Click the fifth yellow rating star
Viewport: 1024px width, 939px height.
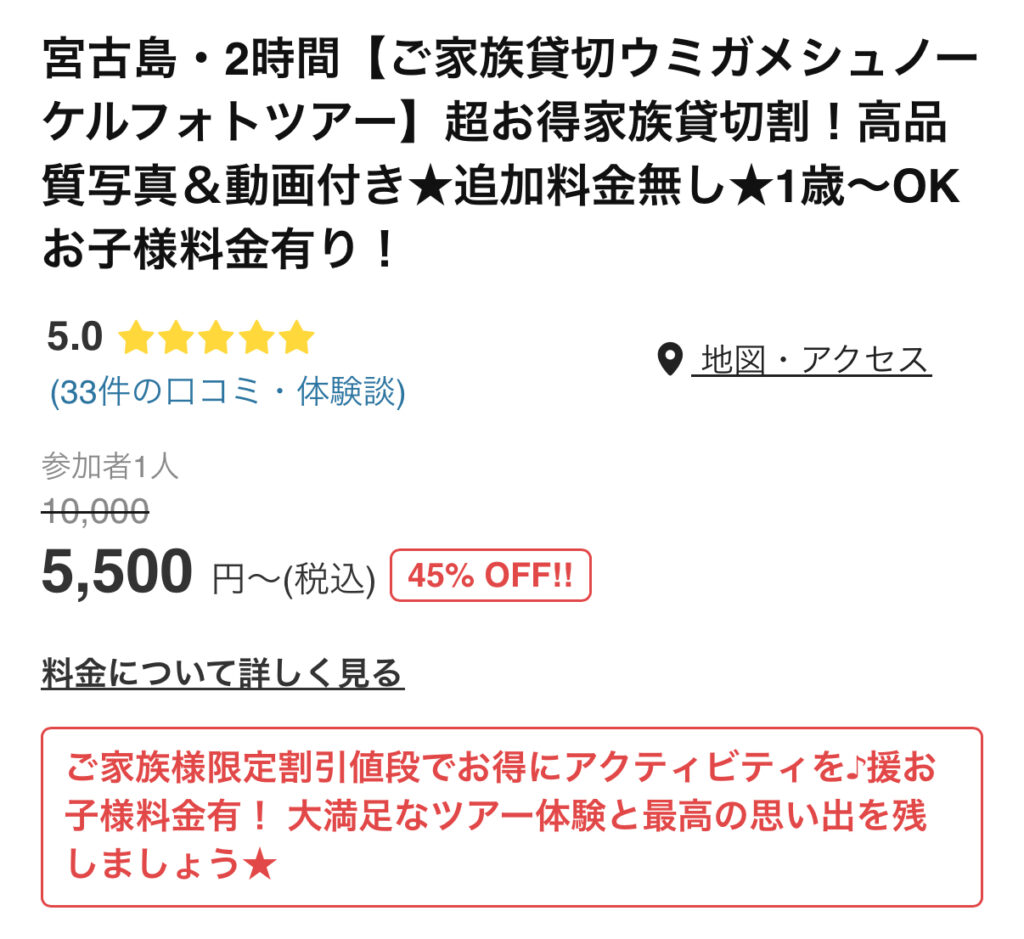296,339
